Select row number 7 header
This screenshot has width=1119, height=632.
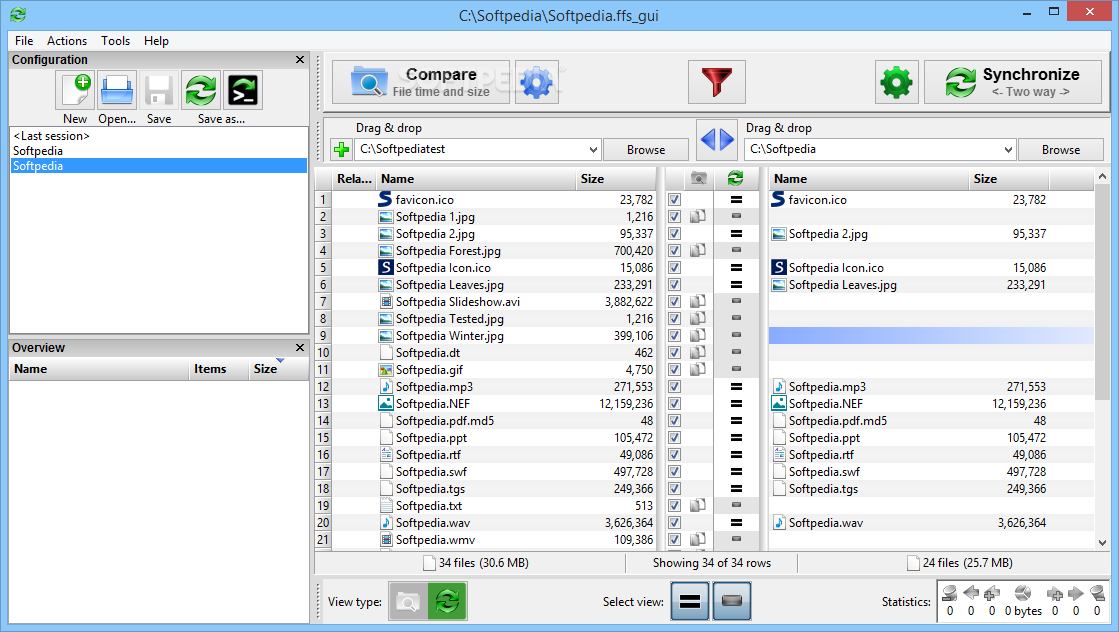pyautogui.click(x=323, y=302)
